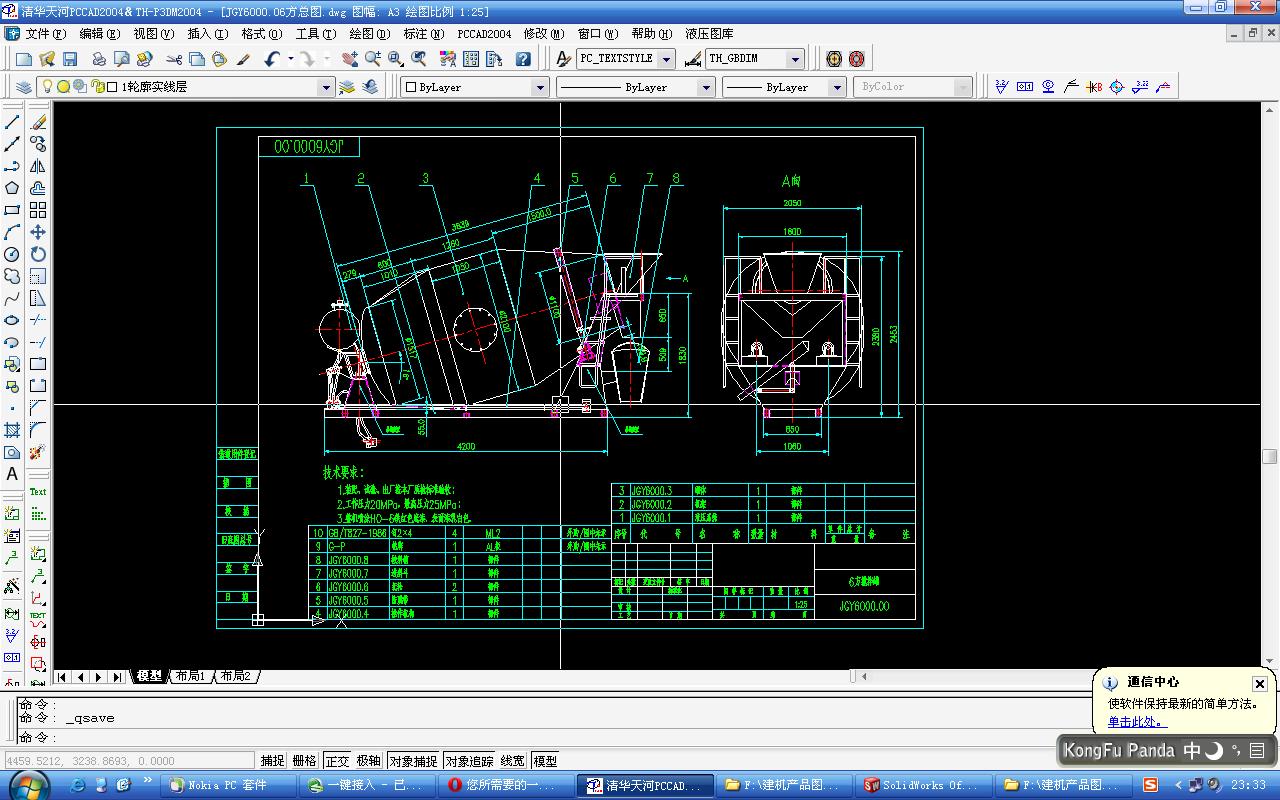Toggle 对象追踪 object tracking in status bar
The width and height of the screenshot is (1280, 800).
tap(470, 761)
